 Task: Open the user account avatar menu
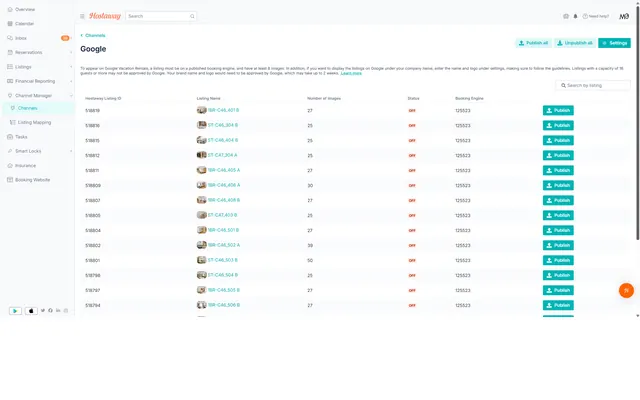point(624,16)
